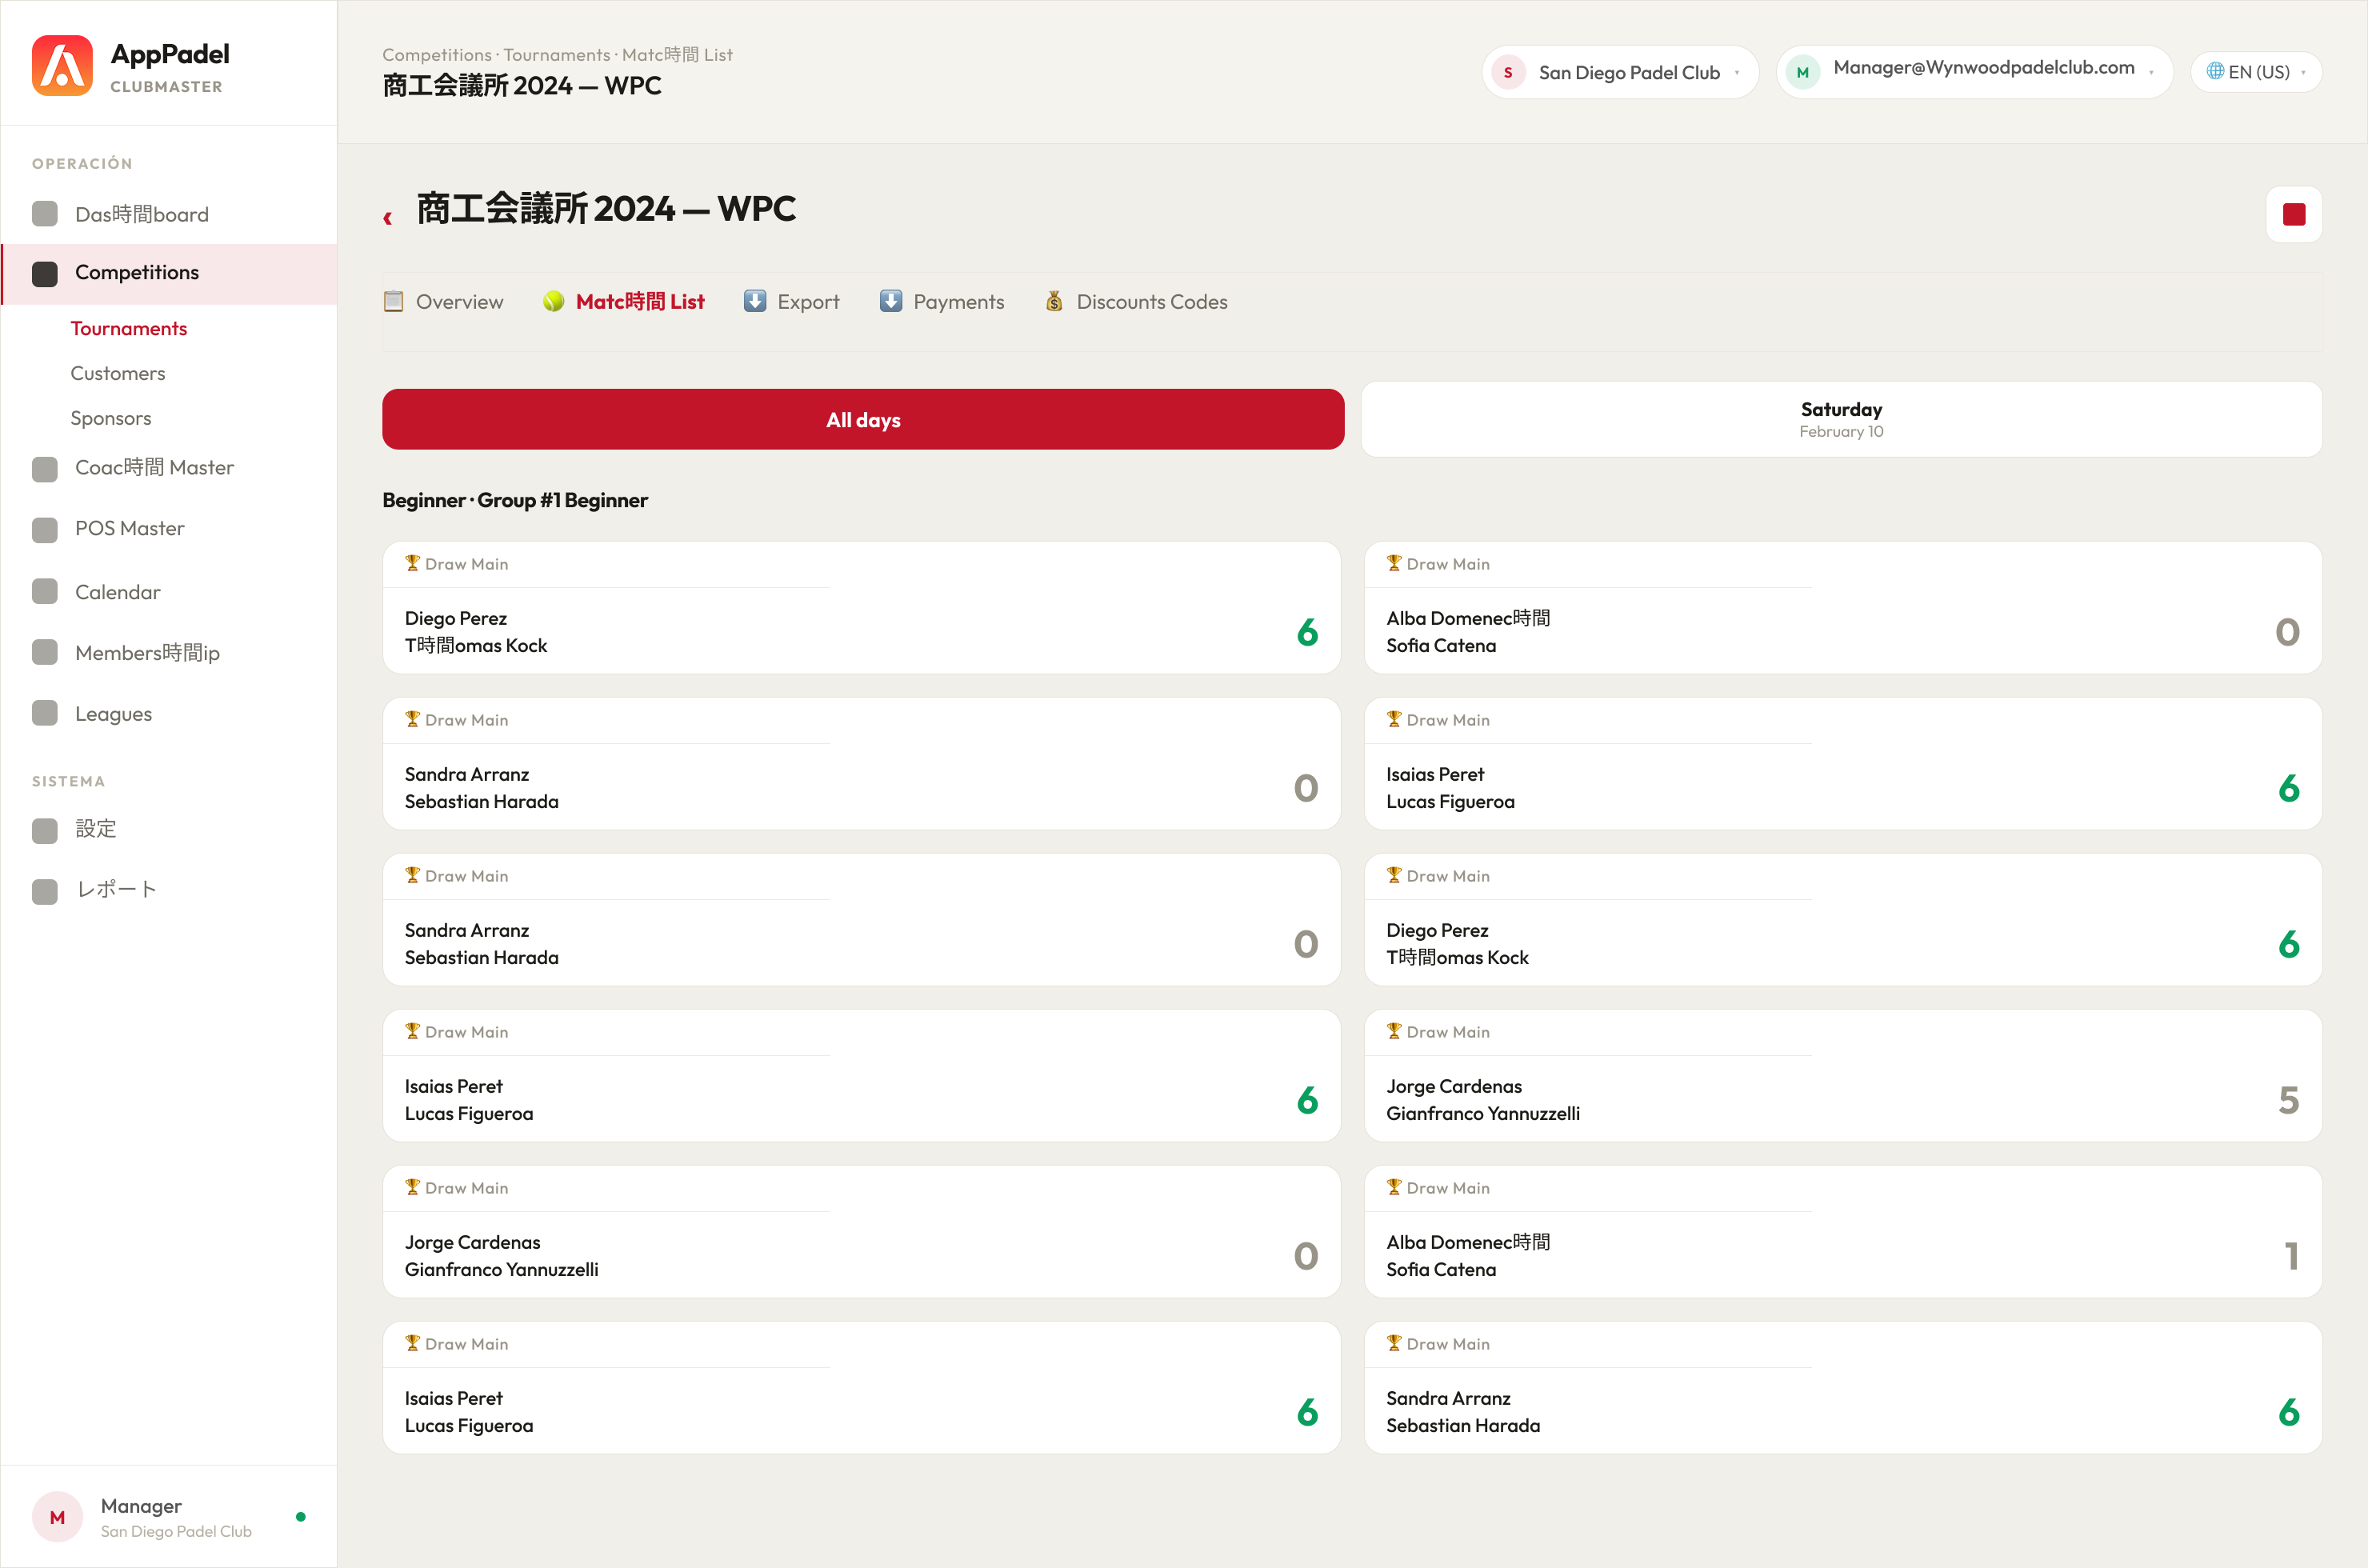The width and height of the screenshot is (2368, 1568).
Task: Select the Match List tab
Action: click(624, 301)
